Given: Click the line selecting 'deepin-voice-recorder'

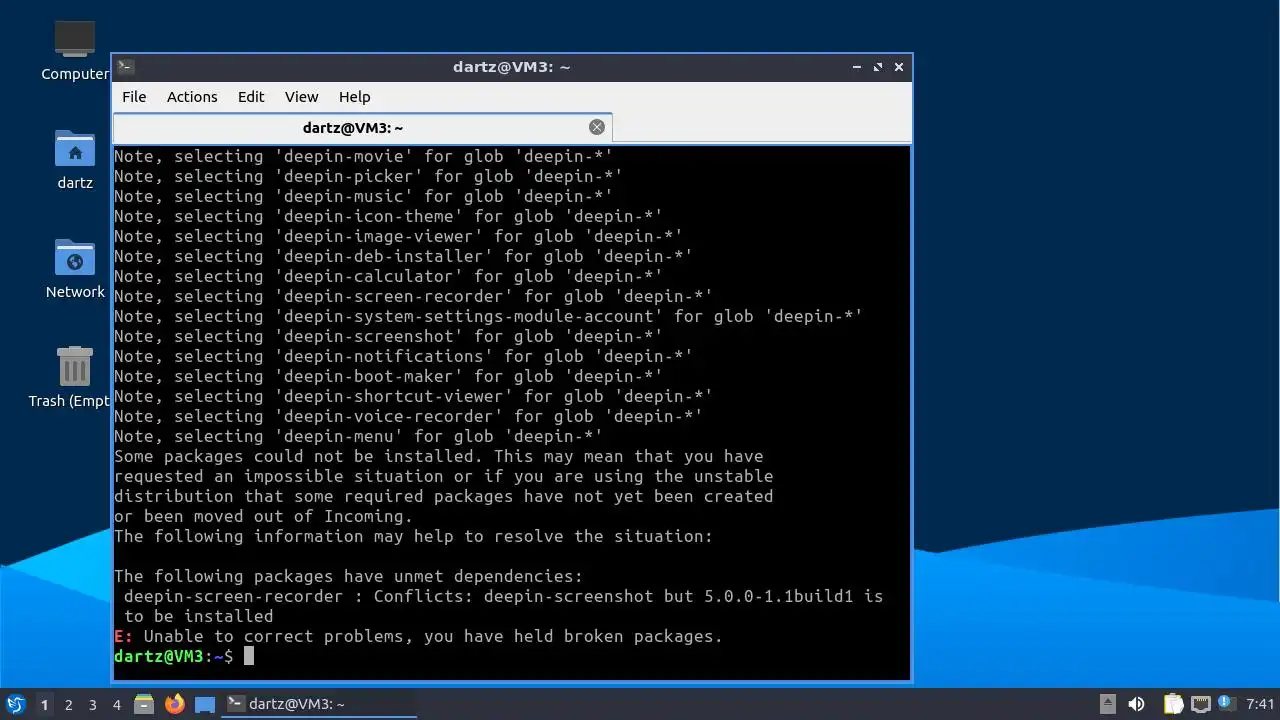Looking at the screenshot, I should click(x=408, y=416).
